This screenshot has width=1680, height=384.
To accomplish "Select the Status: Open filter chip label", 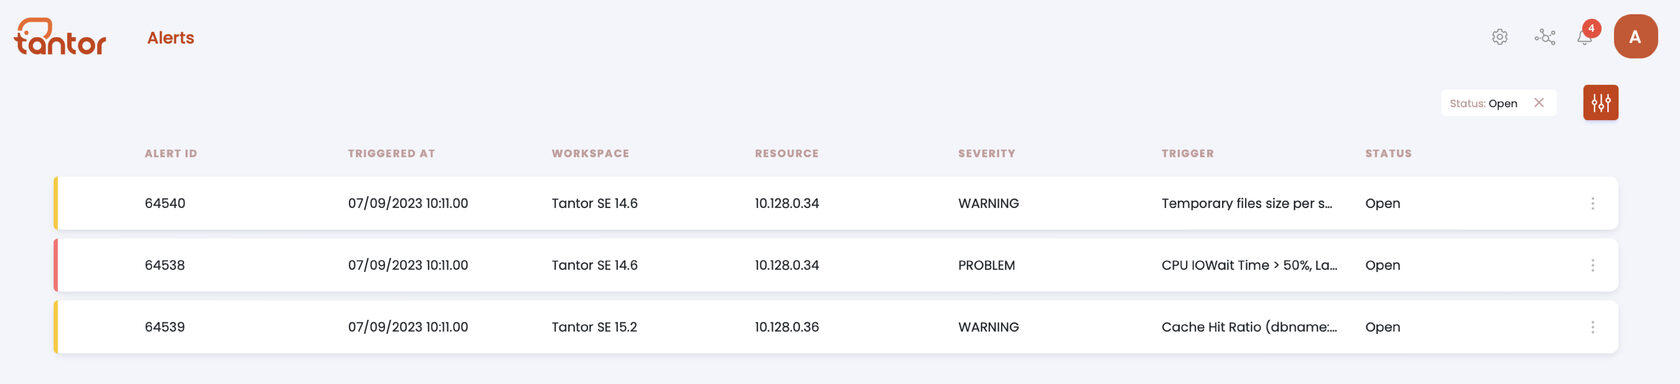I will [1483, 103].
